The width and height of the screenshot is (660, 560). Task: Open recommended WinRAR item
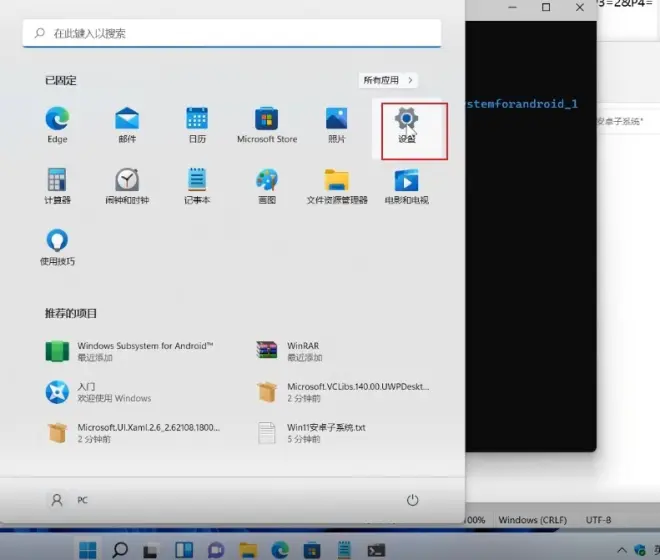290,351
